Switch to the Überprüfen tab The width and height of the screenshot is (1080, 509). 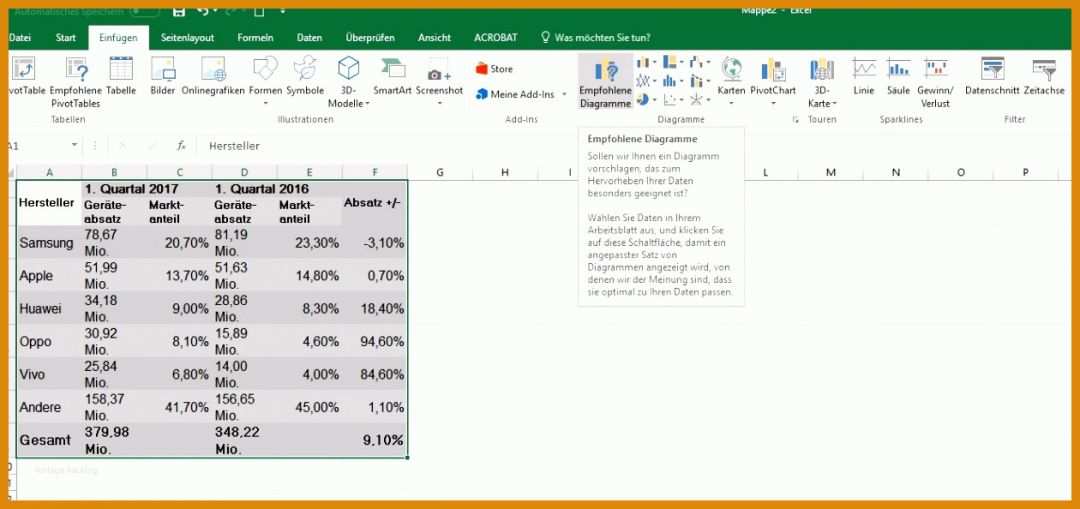(371, 38)
